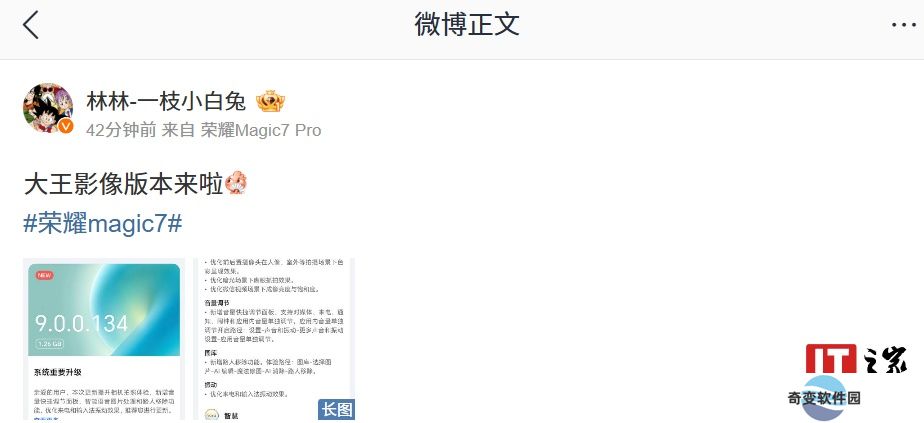
Task: Click the 微博正文 page title
Action: pyautogui.click(x=467, y=25)
